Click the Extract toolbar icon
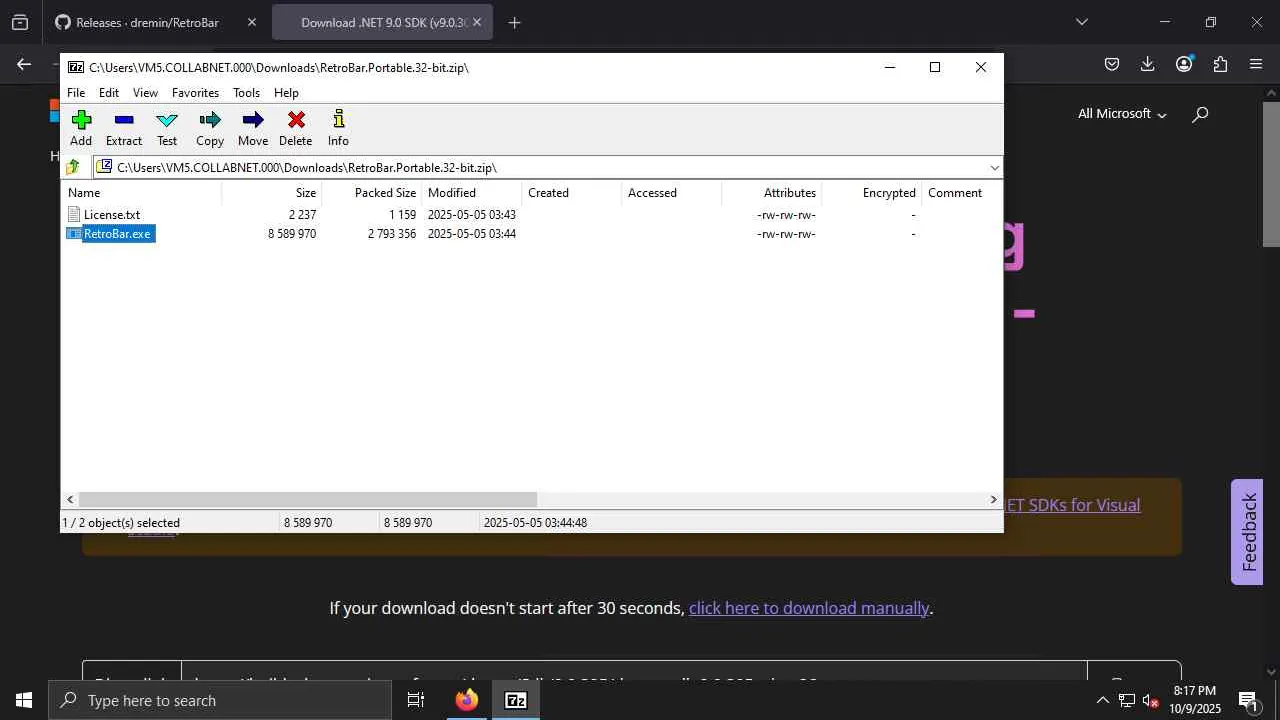 click(124, 120)
